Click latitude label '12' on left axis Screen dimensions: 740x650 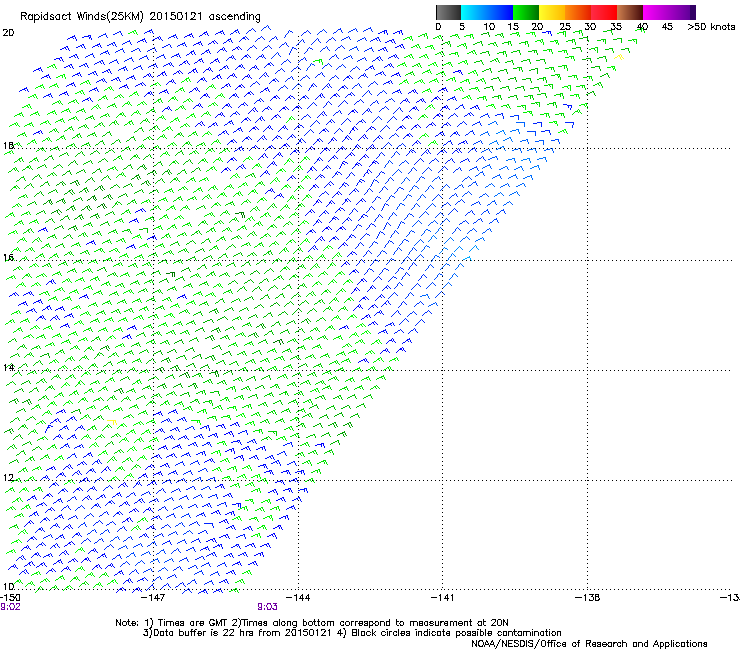coord(8,478)
